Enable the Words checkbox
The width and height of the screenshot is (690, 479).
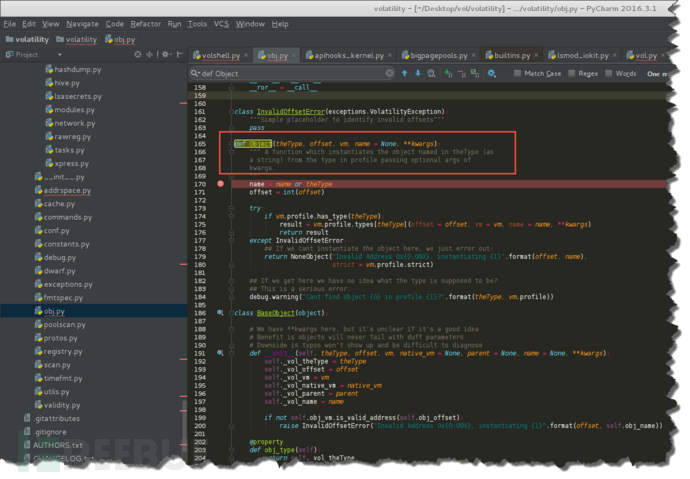609,73
